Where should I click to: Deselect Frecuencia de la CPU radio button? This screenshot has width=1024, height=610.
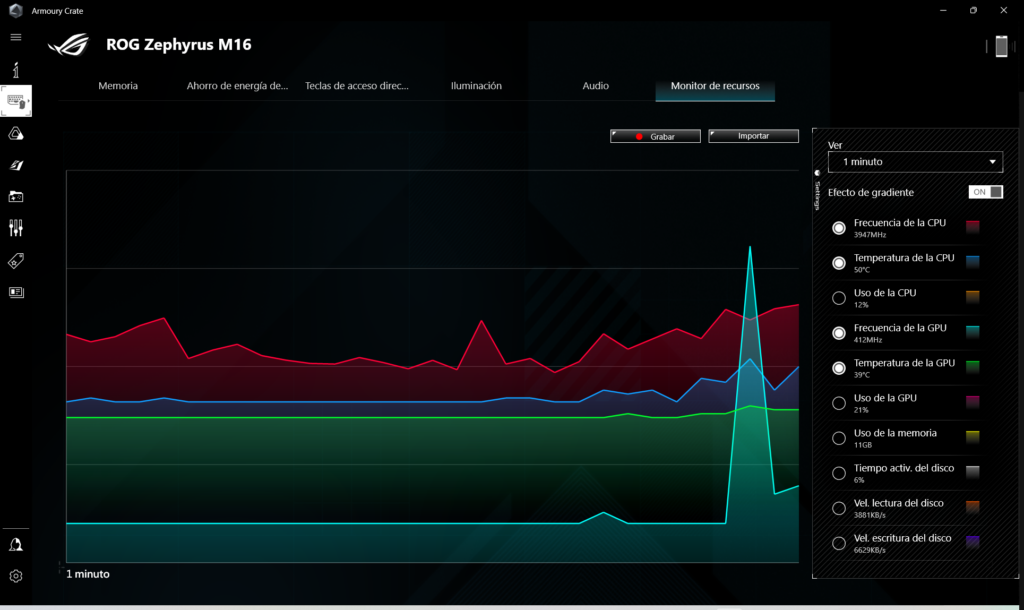pos(839,228)
